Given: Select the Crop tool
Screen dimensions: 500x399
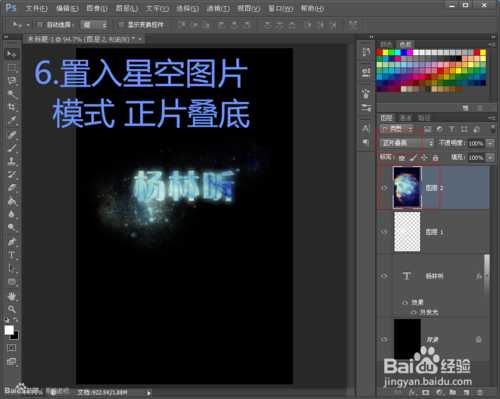Looking at the screenshot, I should (x=12, y=107).
